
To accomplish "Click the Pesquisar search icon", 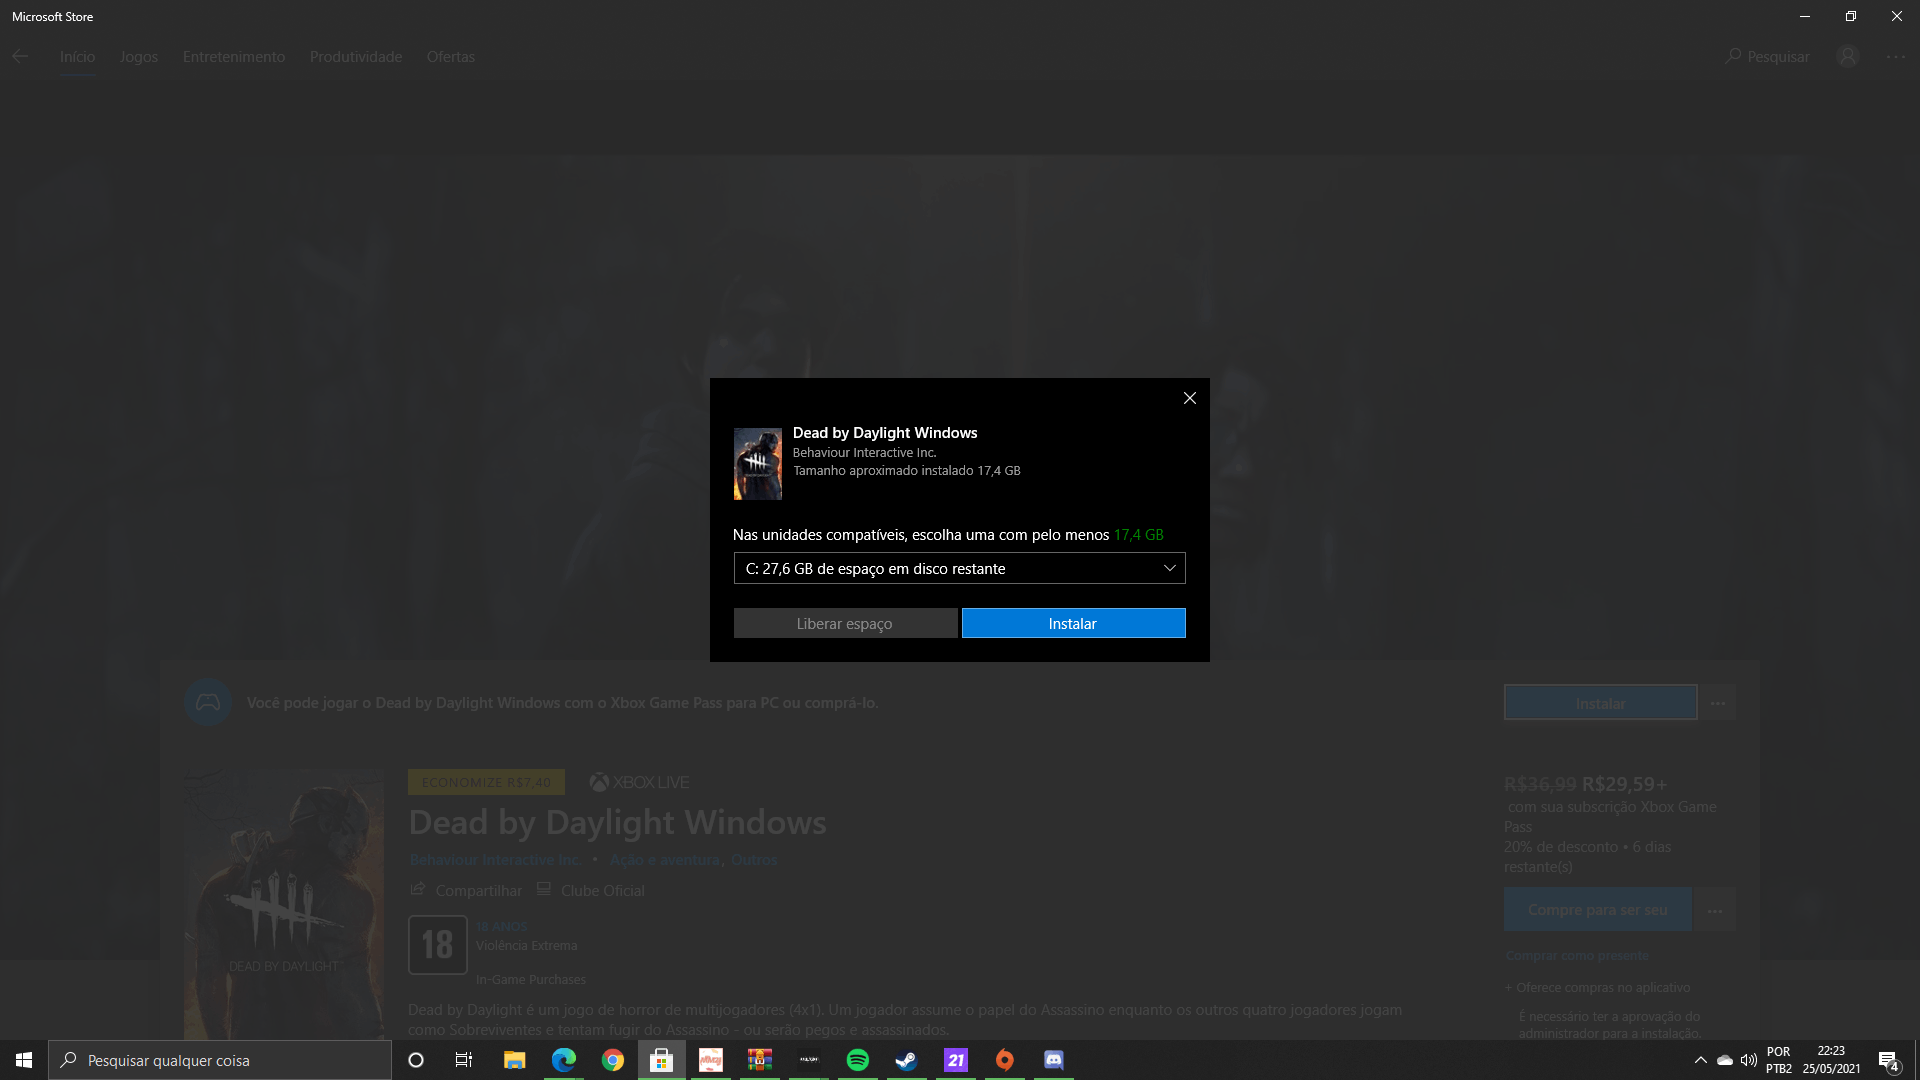I will point(1733,56).
